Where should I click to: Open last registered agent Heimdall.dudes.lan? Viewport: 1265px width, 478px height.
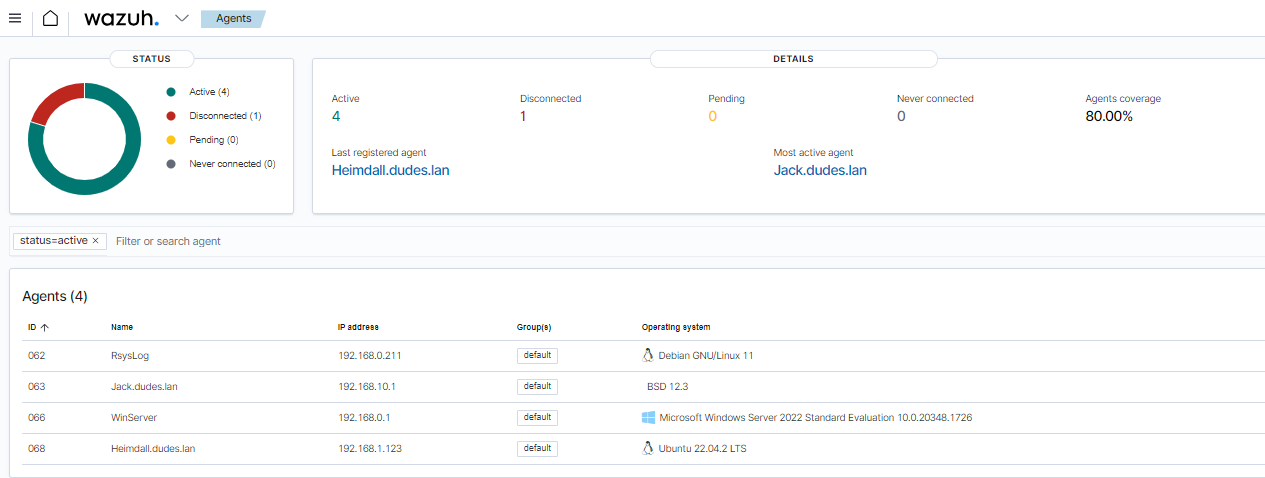pos(390,170)
